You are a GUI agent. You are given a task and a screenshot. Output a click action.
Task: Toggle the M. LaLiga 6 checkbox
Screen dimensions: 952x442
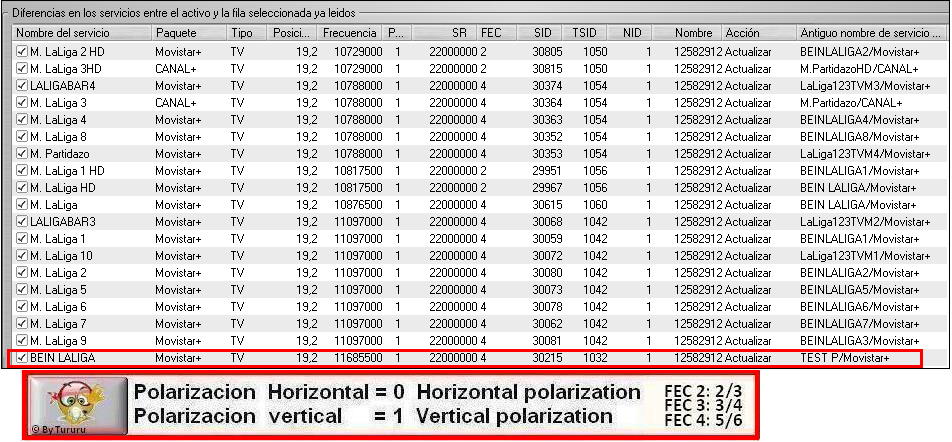click(22, 307)
